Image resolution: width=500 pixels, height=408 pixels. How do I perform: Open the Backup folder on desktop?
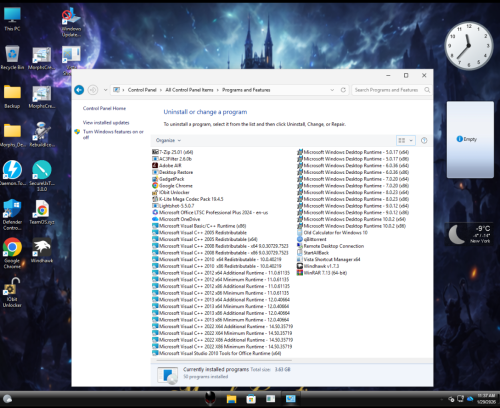pos(12,97)
